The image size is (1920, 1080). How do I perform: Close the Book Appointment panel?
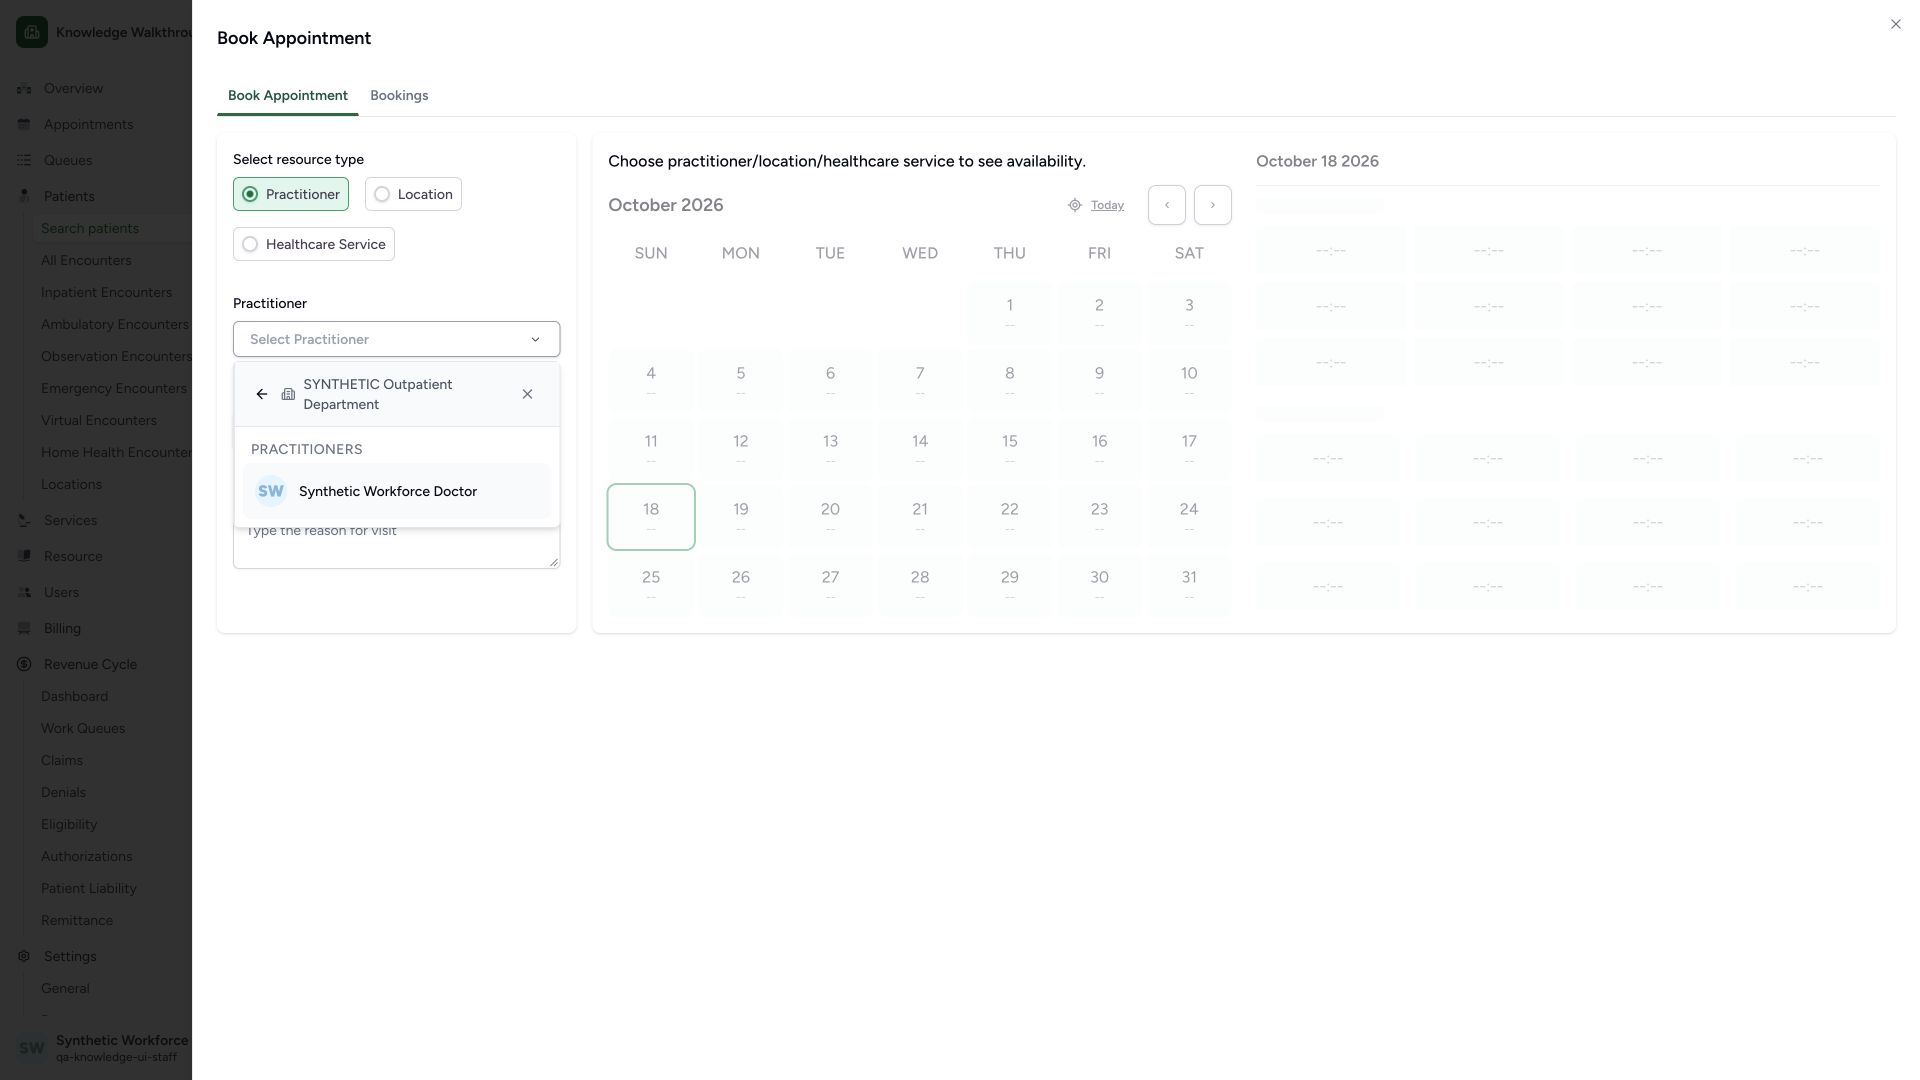click(1896, 24)
